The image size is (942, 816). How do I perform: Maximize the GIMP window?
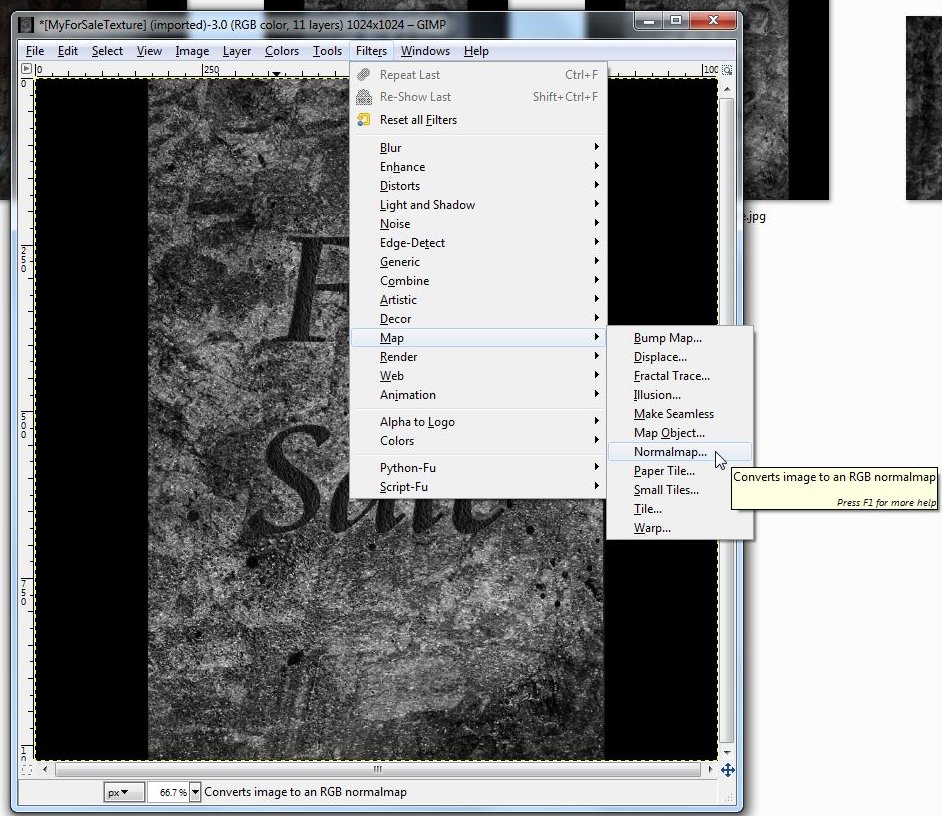[676, 22]
